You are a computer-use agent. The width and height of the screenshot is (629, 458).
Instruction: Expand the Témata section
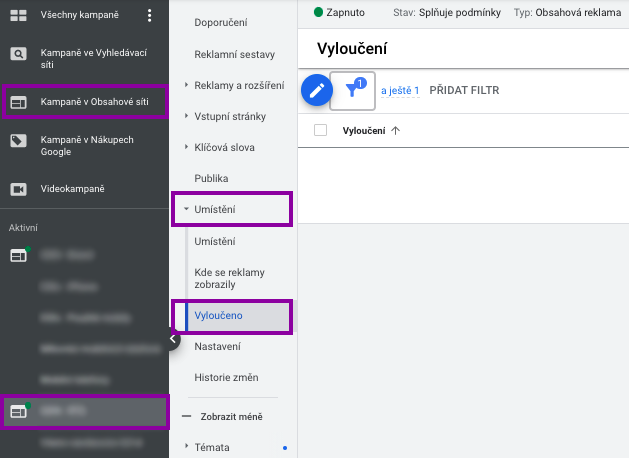(186, 446)
